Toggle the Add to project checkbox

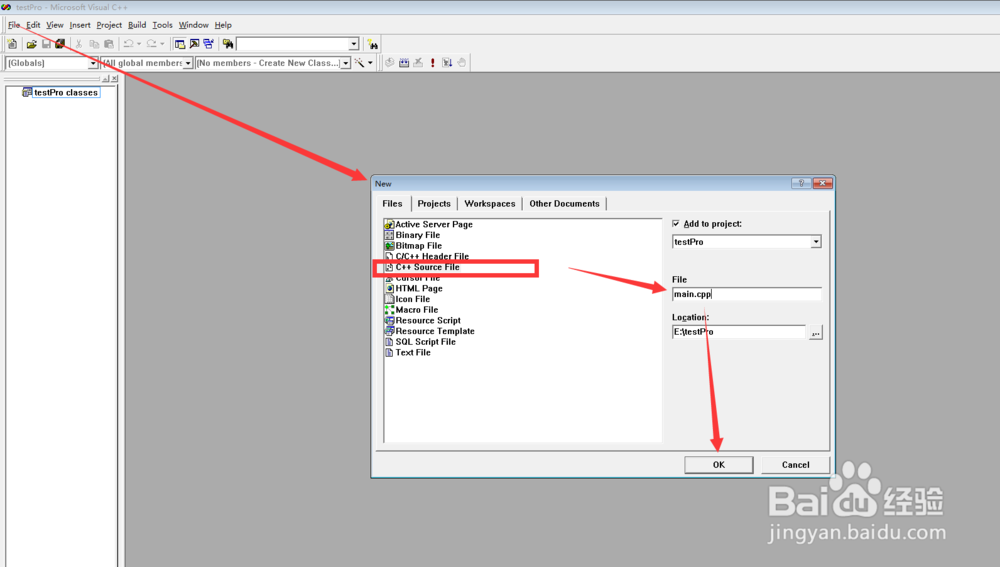click(676, 224)
